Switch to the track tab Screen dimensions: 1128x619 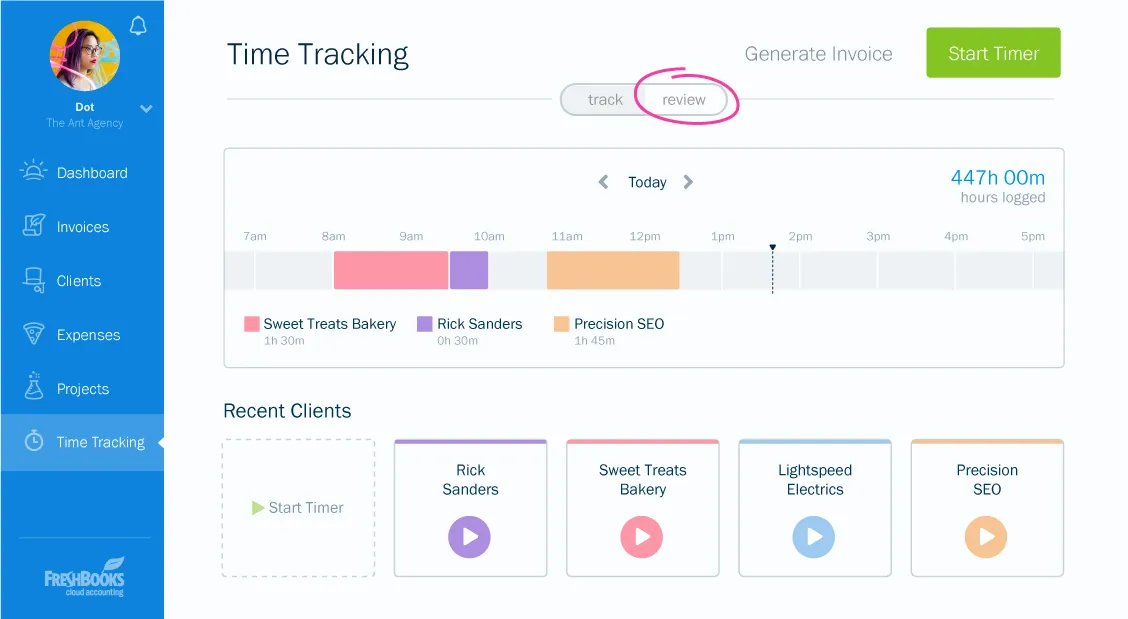click(x=605, y=99)
